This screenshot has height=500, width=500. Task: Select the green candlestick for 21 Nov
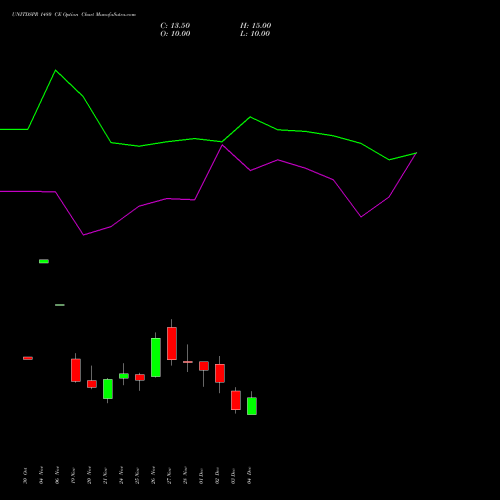(108, 389)
